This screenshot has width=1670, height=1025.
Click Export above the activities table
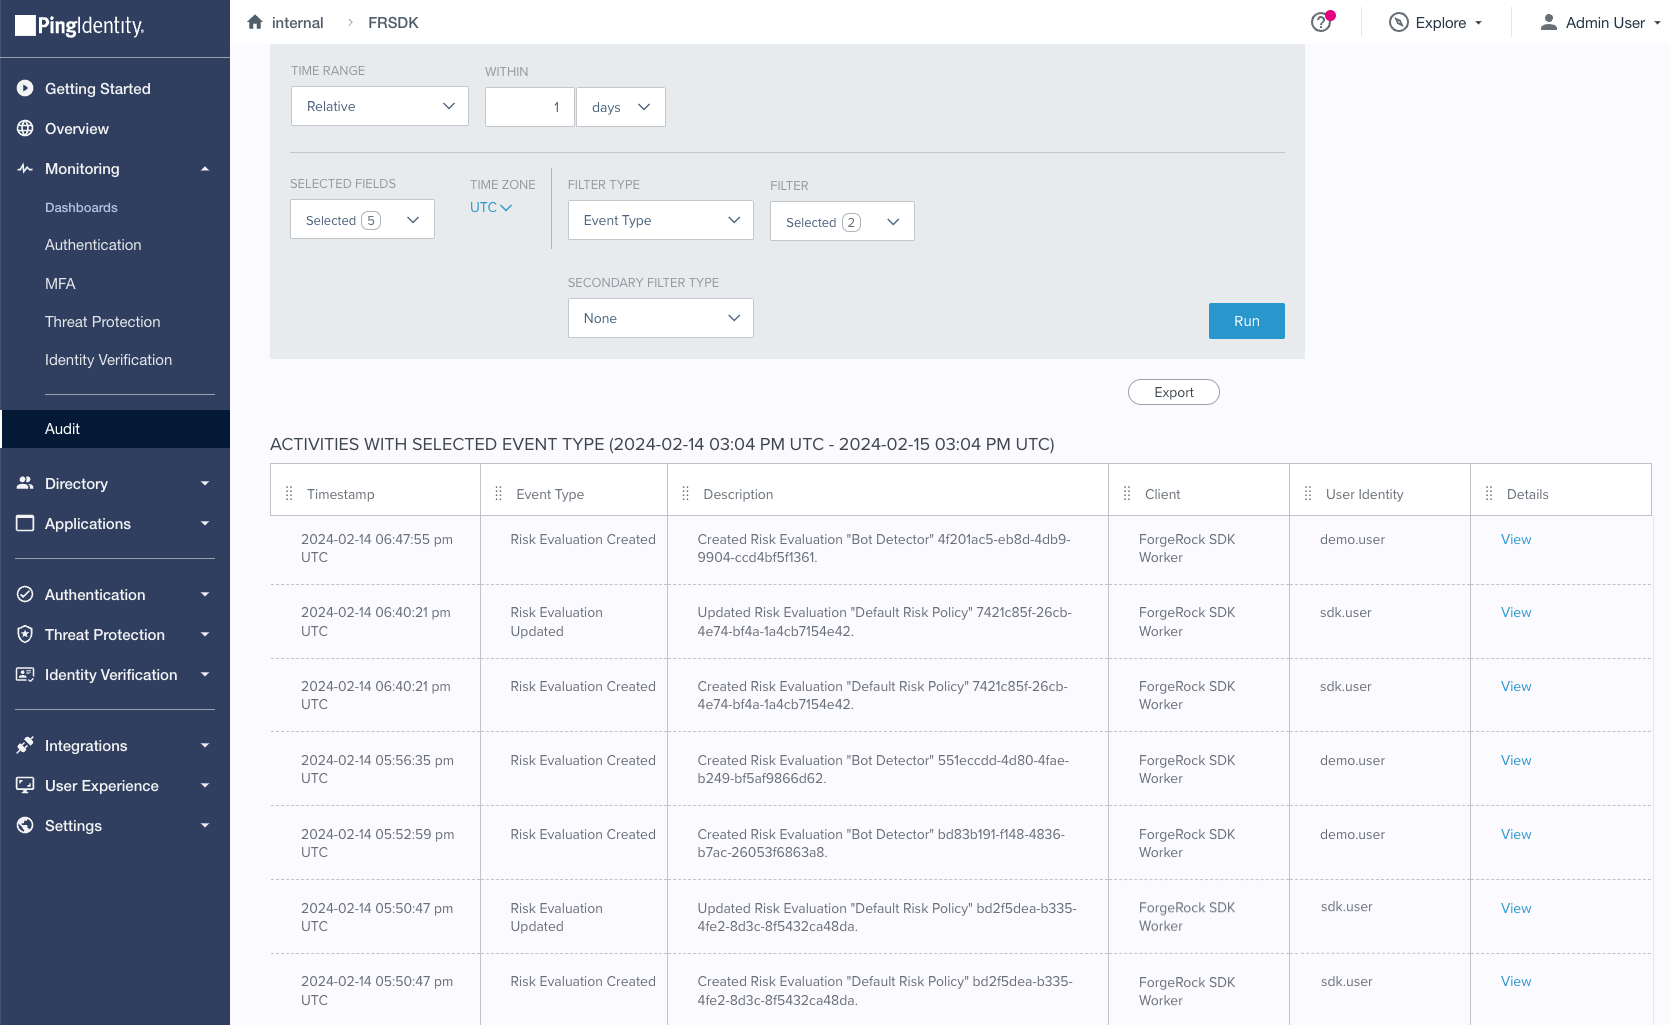point(1173,391)
